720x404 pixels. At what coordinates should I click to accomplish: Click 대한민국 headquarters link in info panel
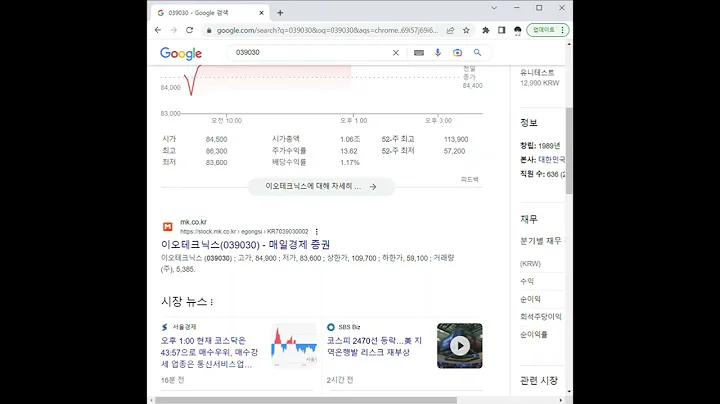pos(551,160)
